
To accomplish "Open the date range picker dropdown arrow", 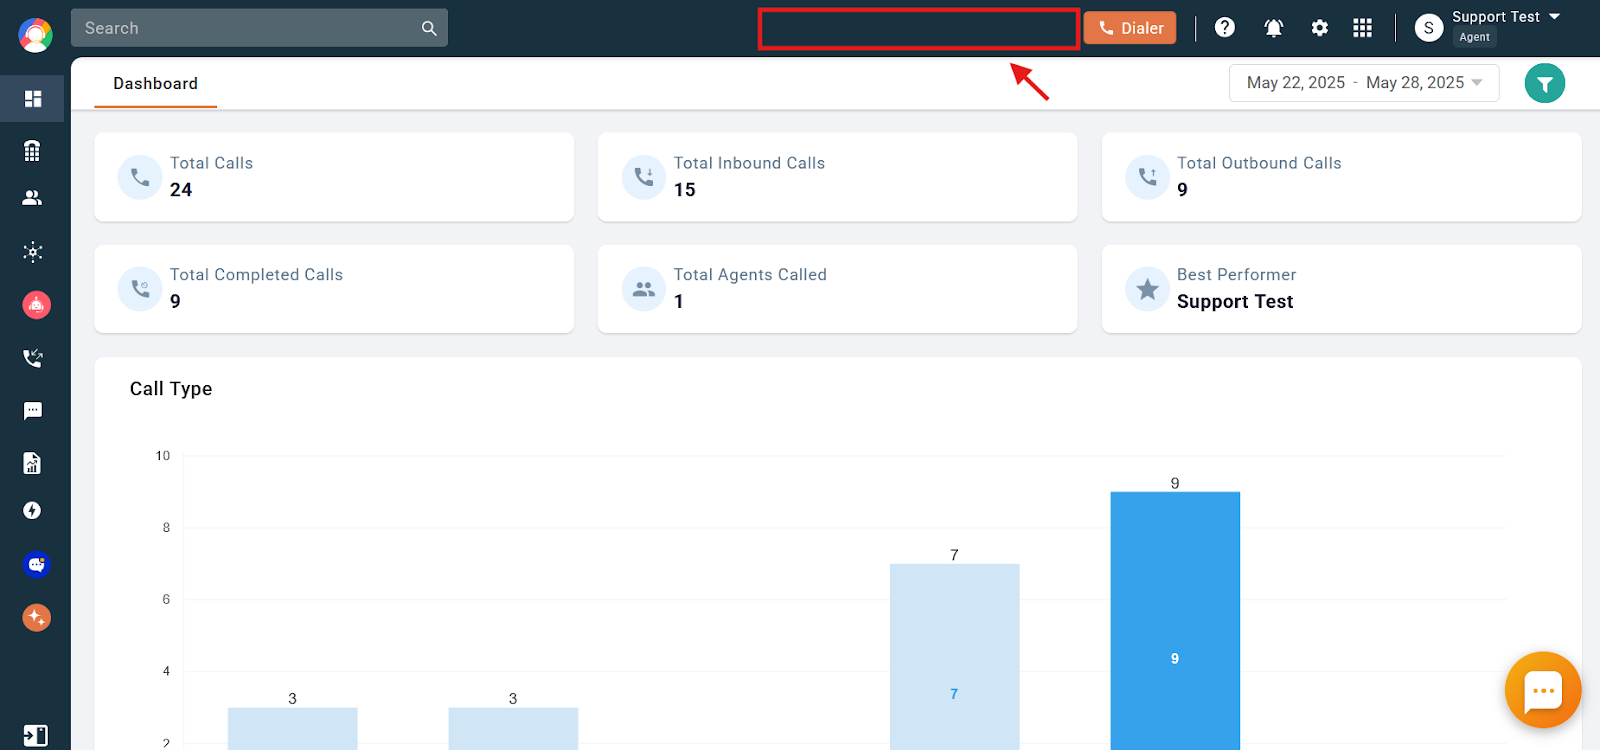I will pyautogui.click(x=1477, y=83).
